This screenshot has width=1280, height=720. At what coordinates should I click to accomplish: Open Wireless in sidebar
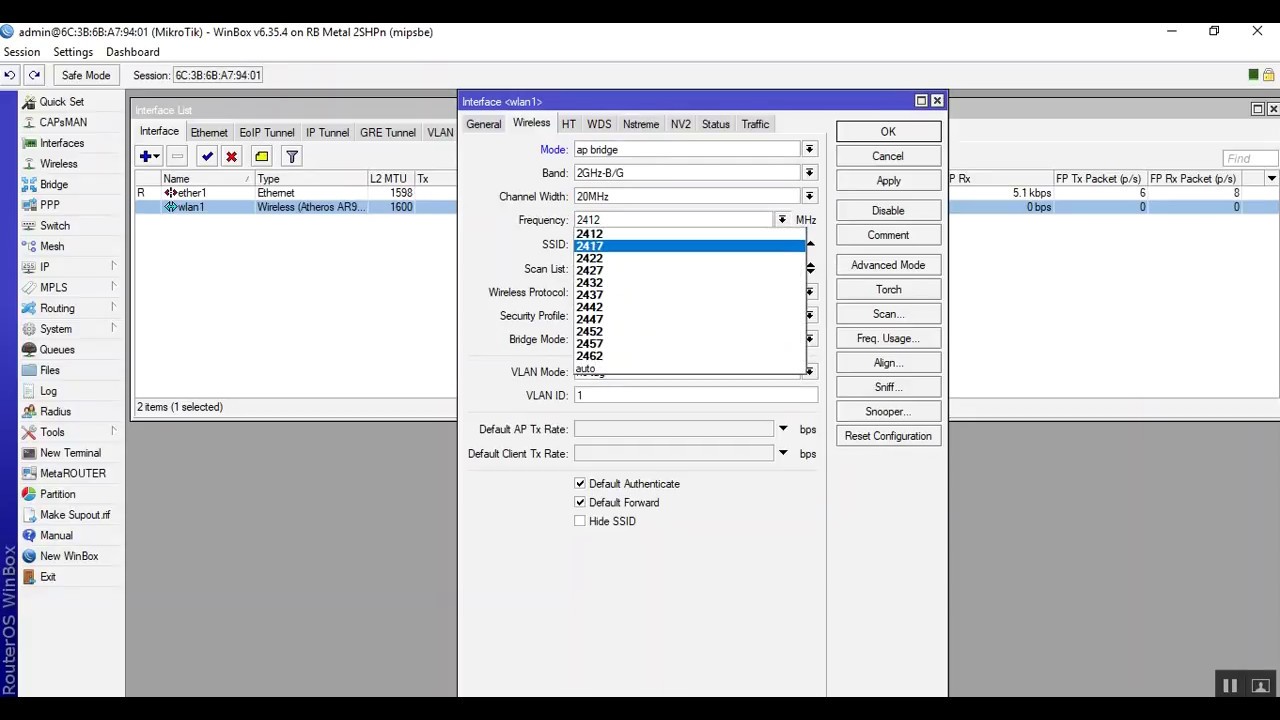pyautogui.click(x=58, y=164)
